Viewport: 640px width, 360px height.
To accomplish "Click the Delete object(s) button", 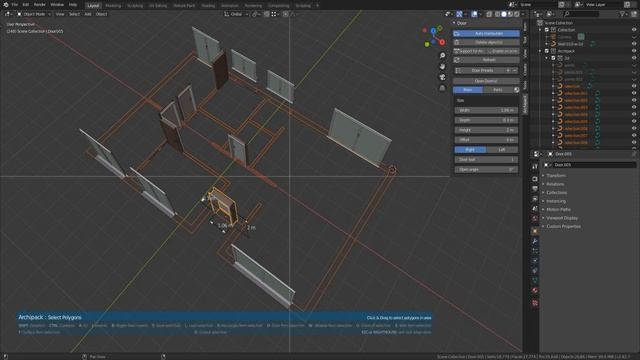I will pos(486,42).
